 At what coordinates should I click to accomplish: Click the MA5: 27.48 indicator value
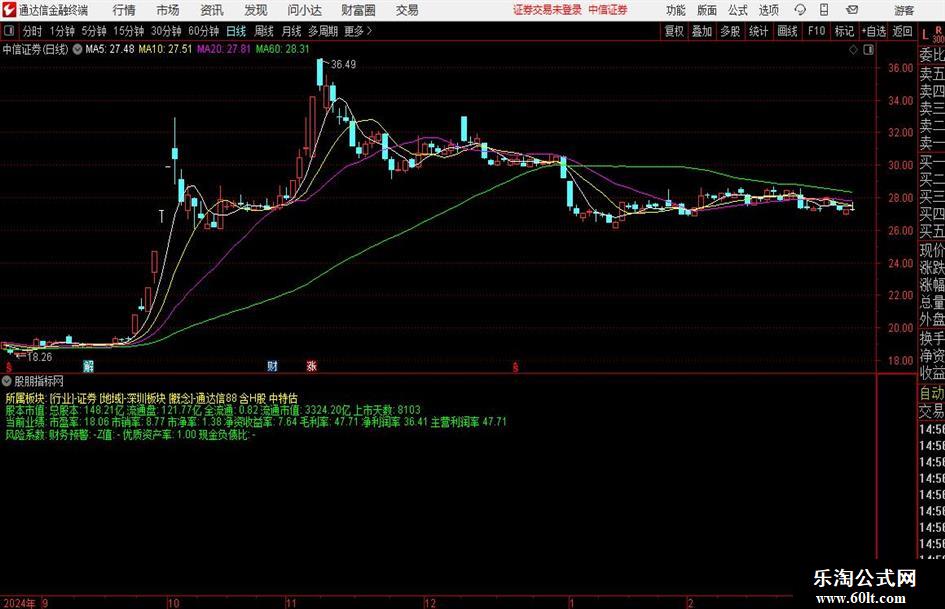click(110, 49)
